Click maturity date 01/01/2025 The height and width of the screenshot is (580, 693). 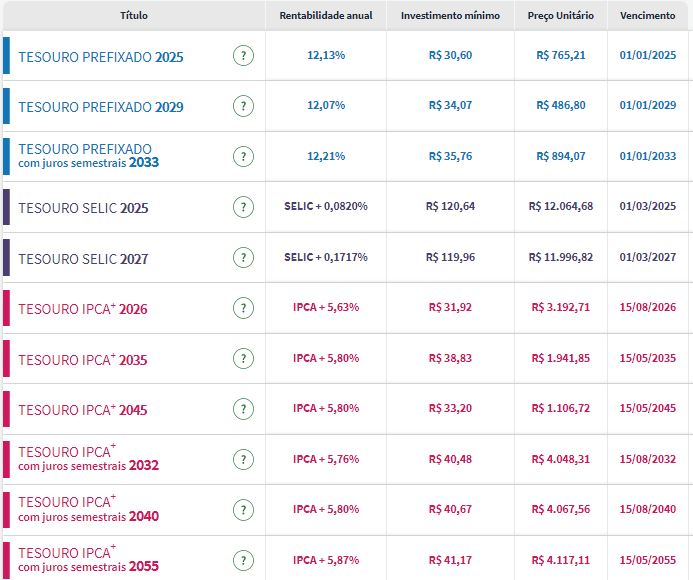point(647,55)
